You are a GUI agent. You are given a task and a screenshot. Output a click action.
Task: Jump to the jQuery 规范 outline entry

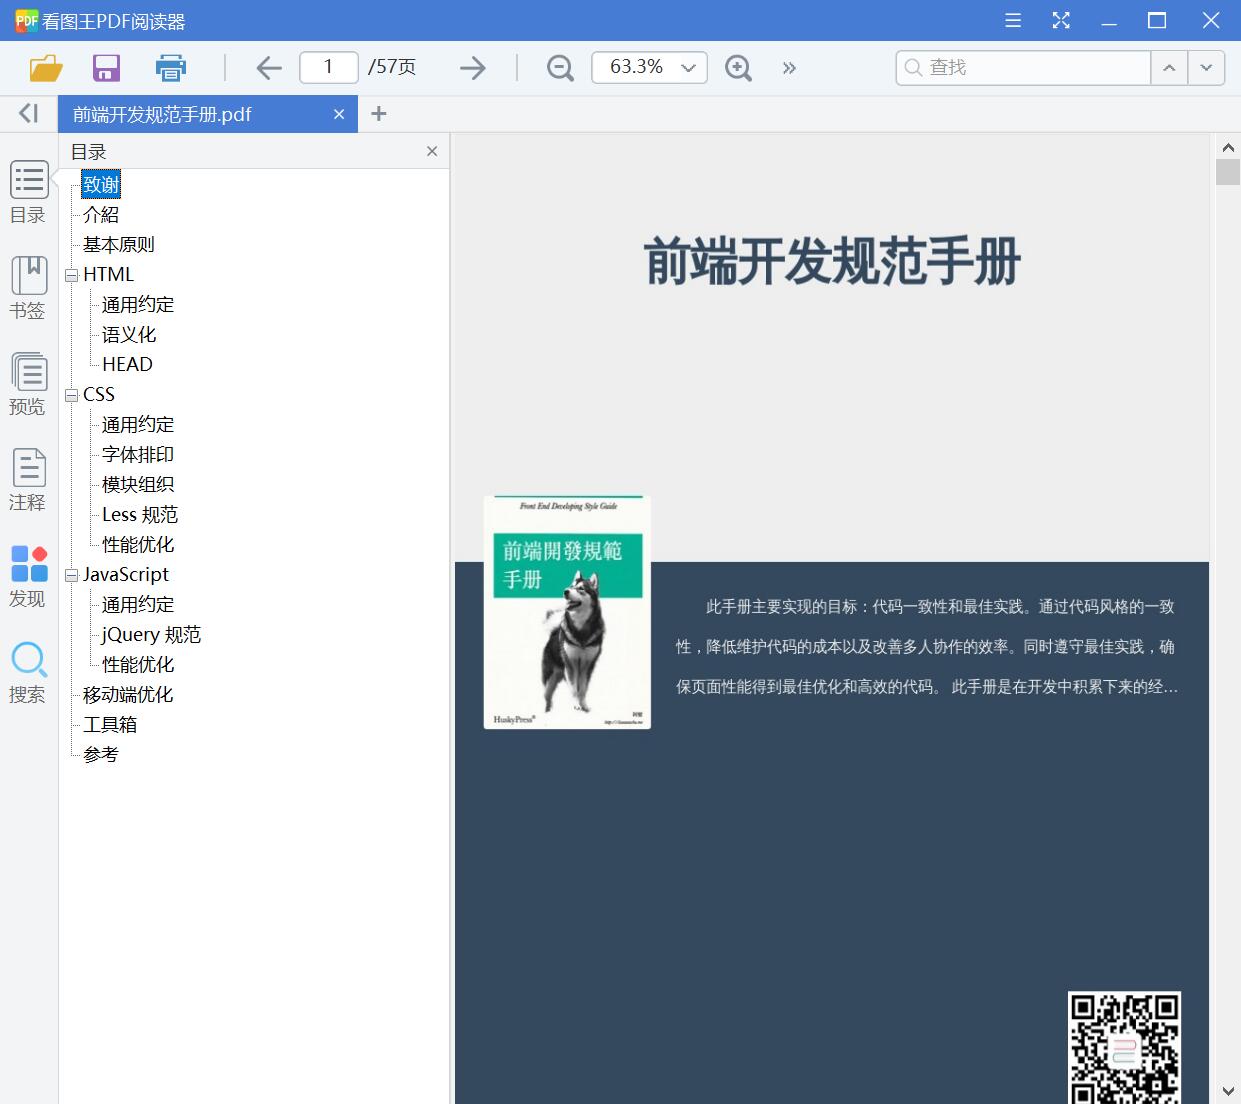point(150,634)
